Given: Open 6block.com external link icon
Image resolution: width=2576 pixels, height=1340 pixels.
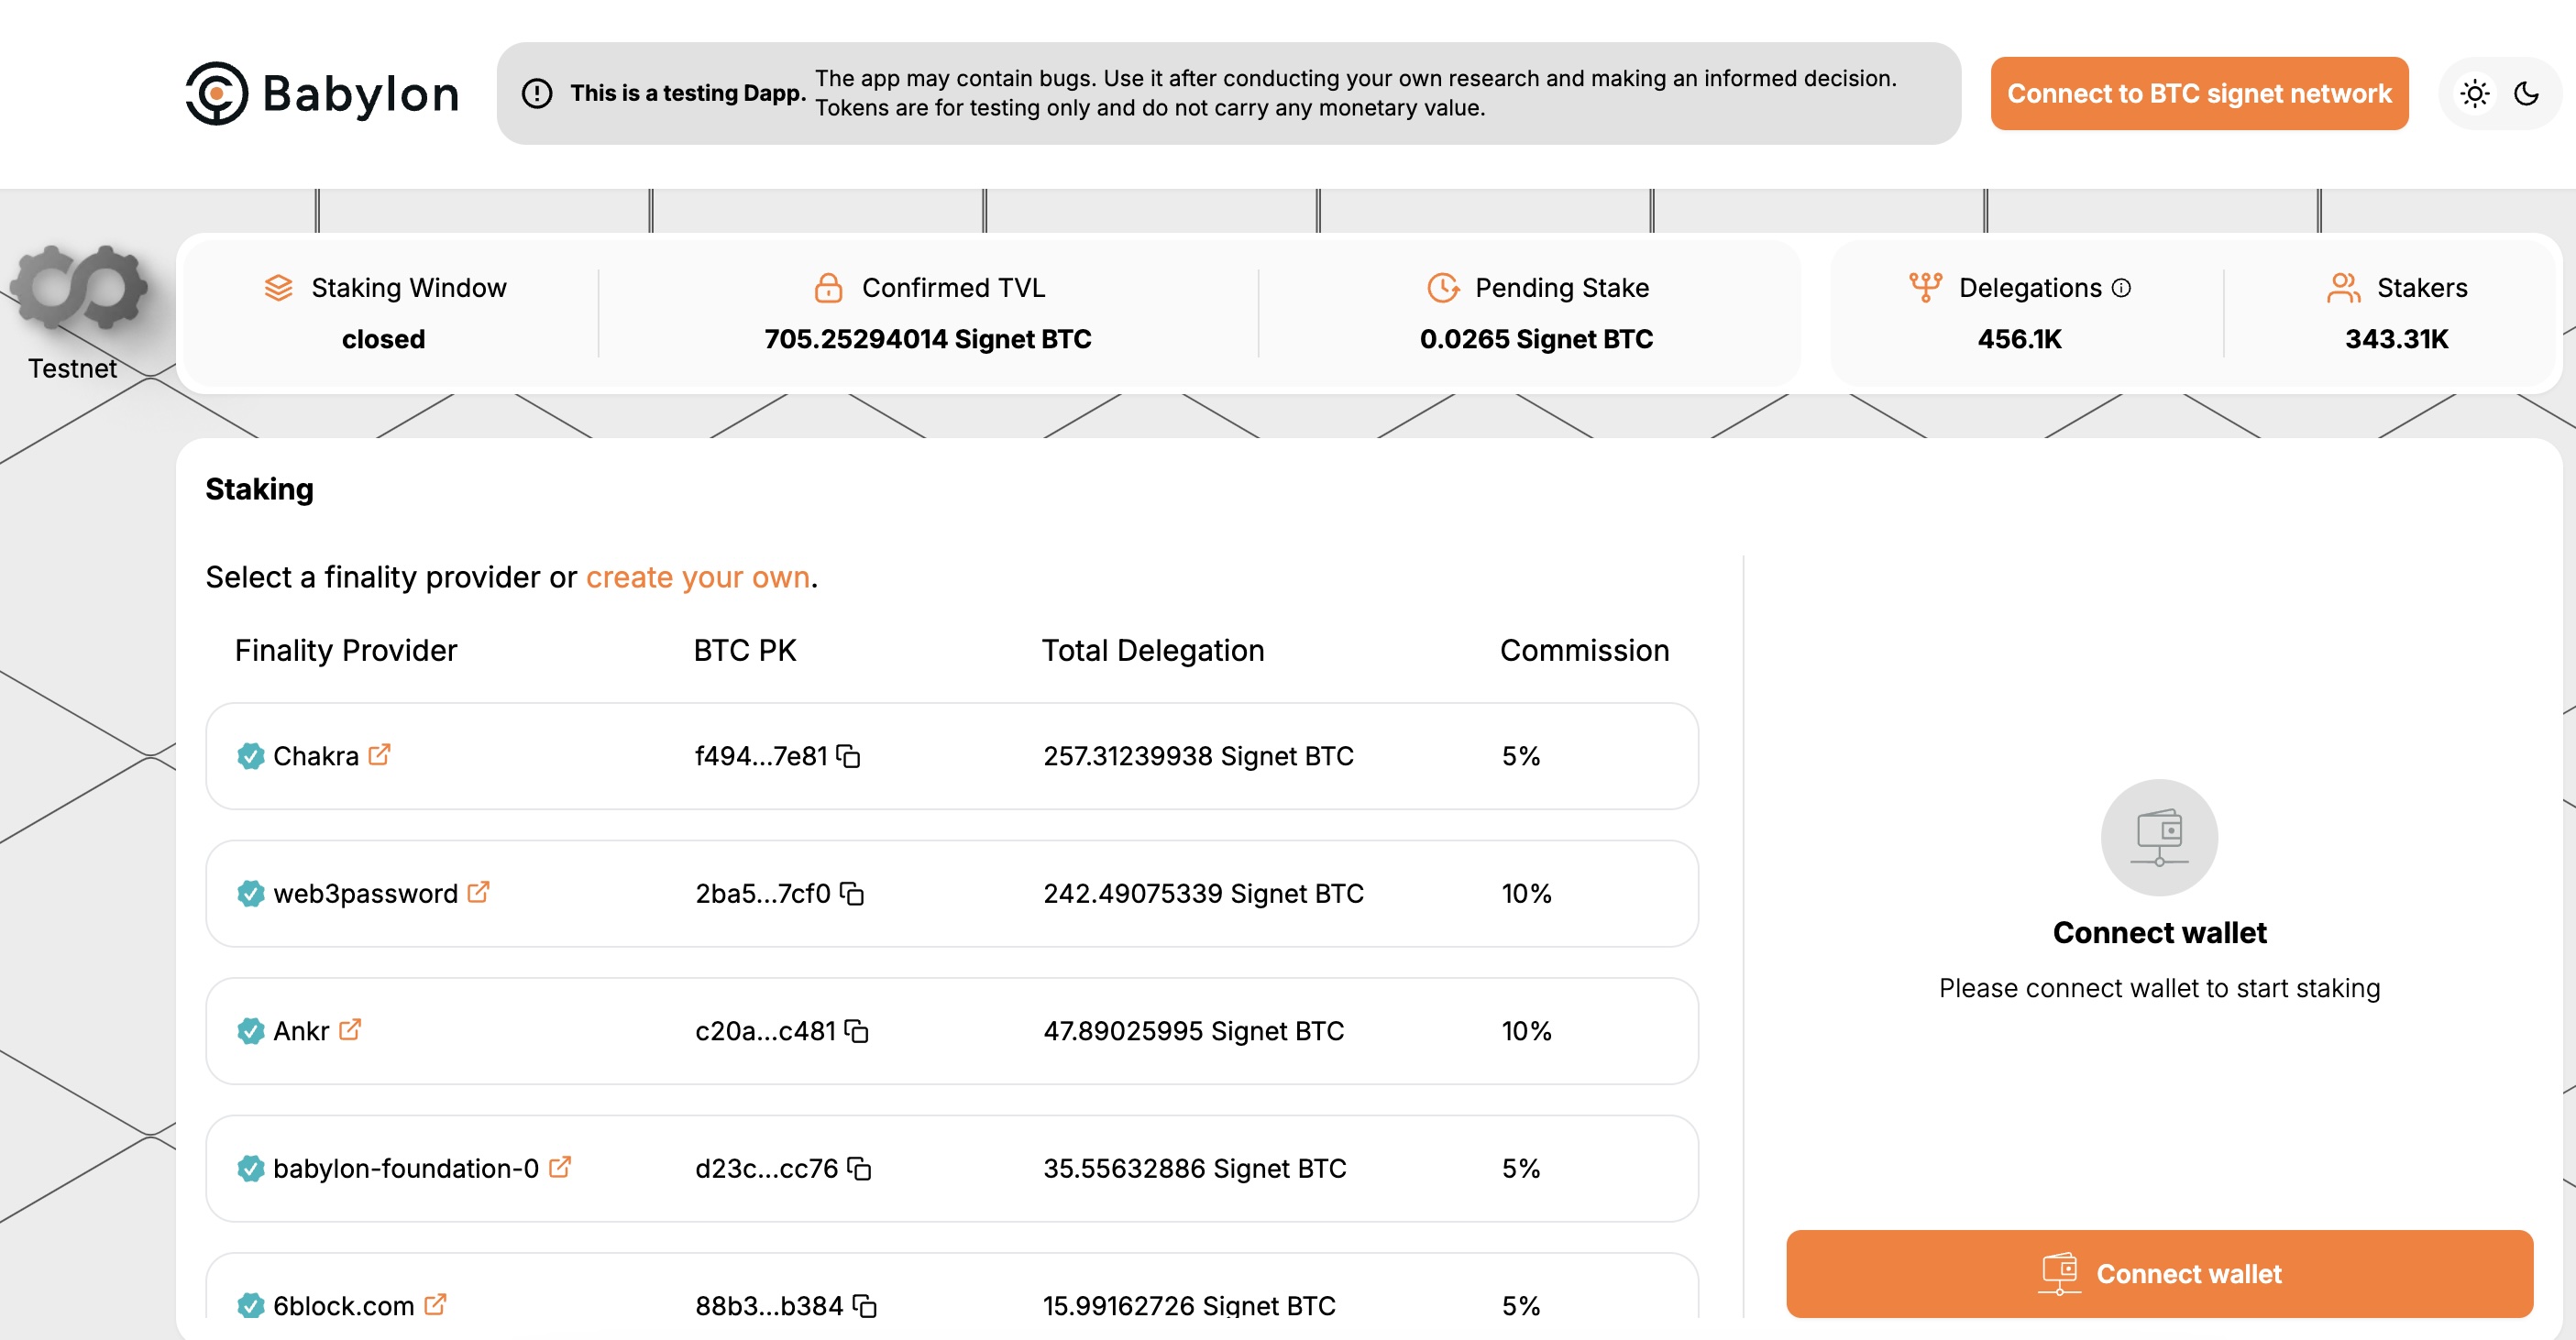Looking at the screenshot, I should pos(435,1304).
